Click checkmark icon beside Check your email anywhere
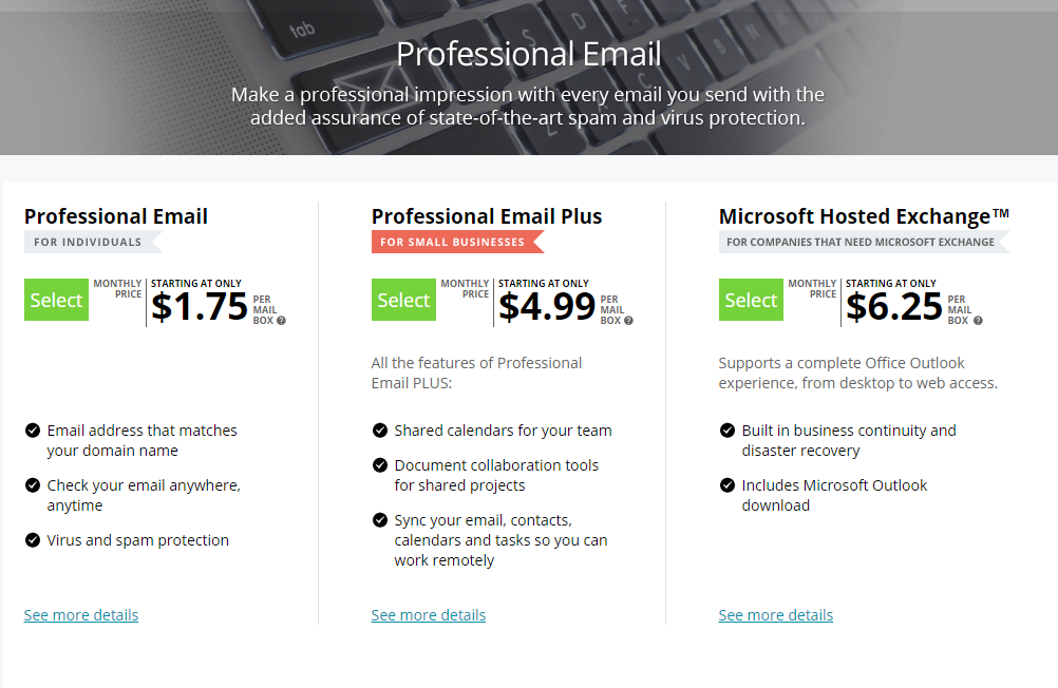 pyautogui.click(x=32, y=485)
